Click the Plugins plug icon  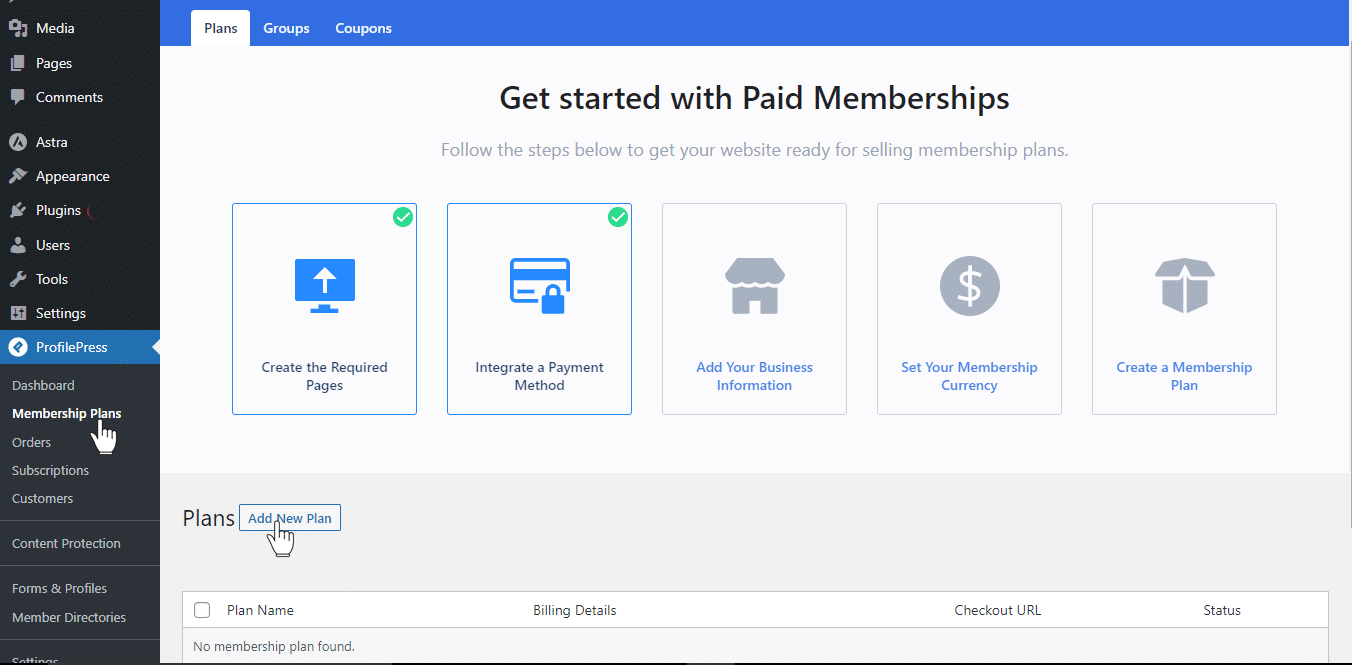tap(17, 210)
